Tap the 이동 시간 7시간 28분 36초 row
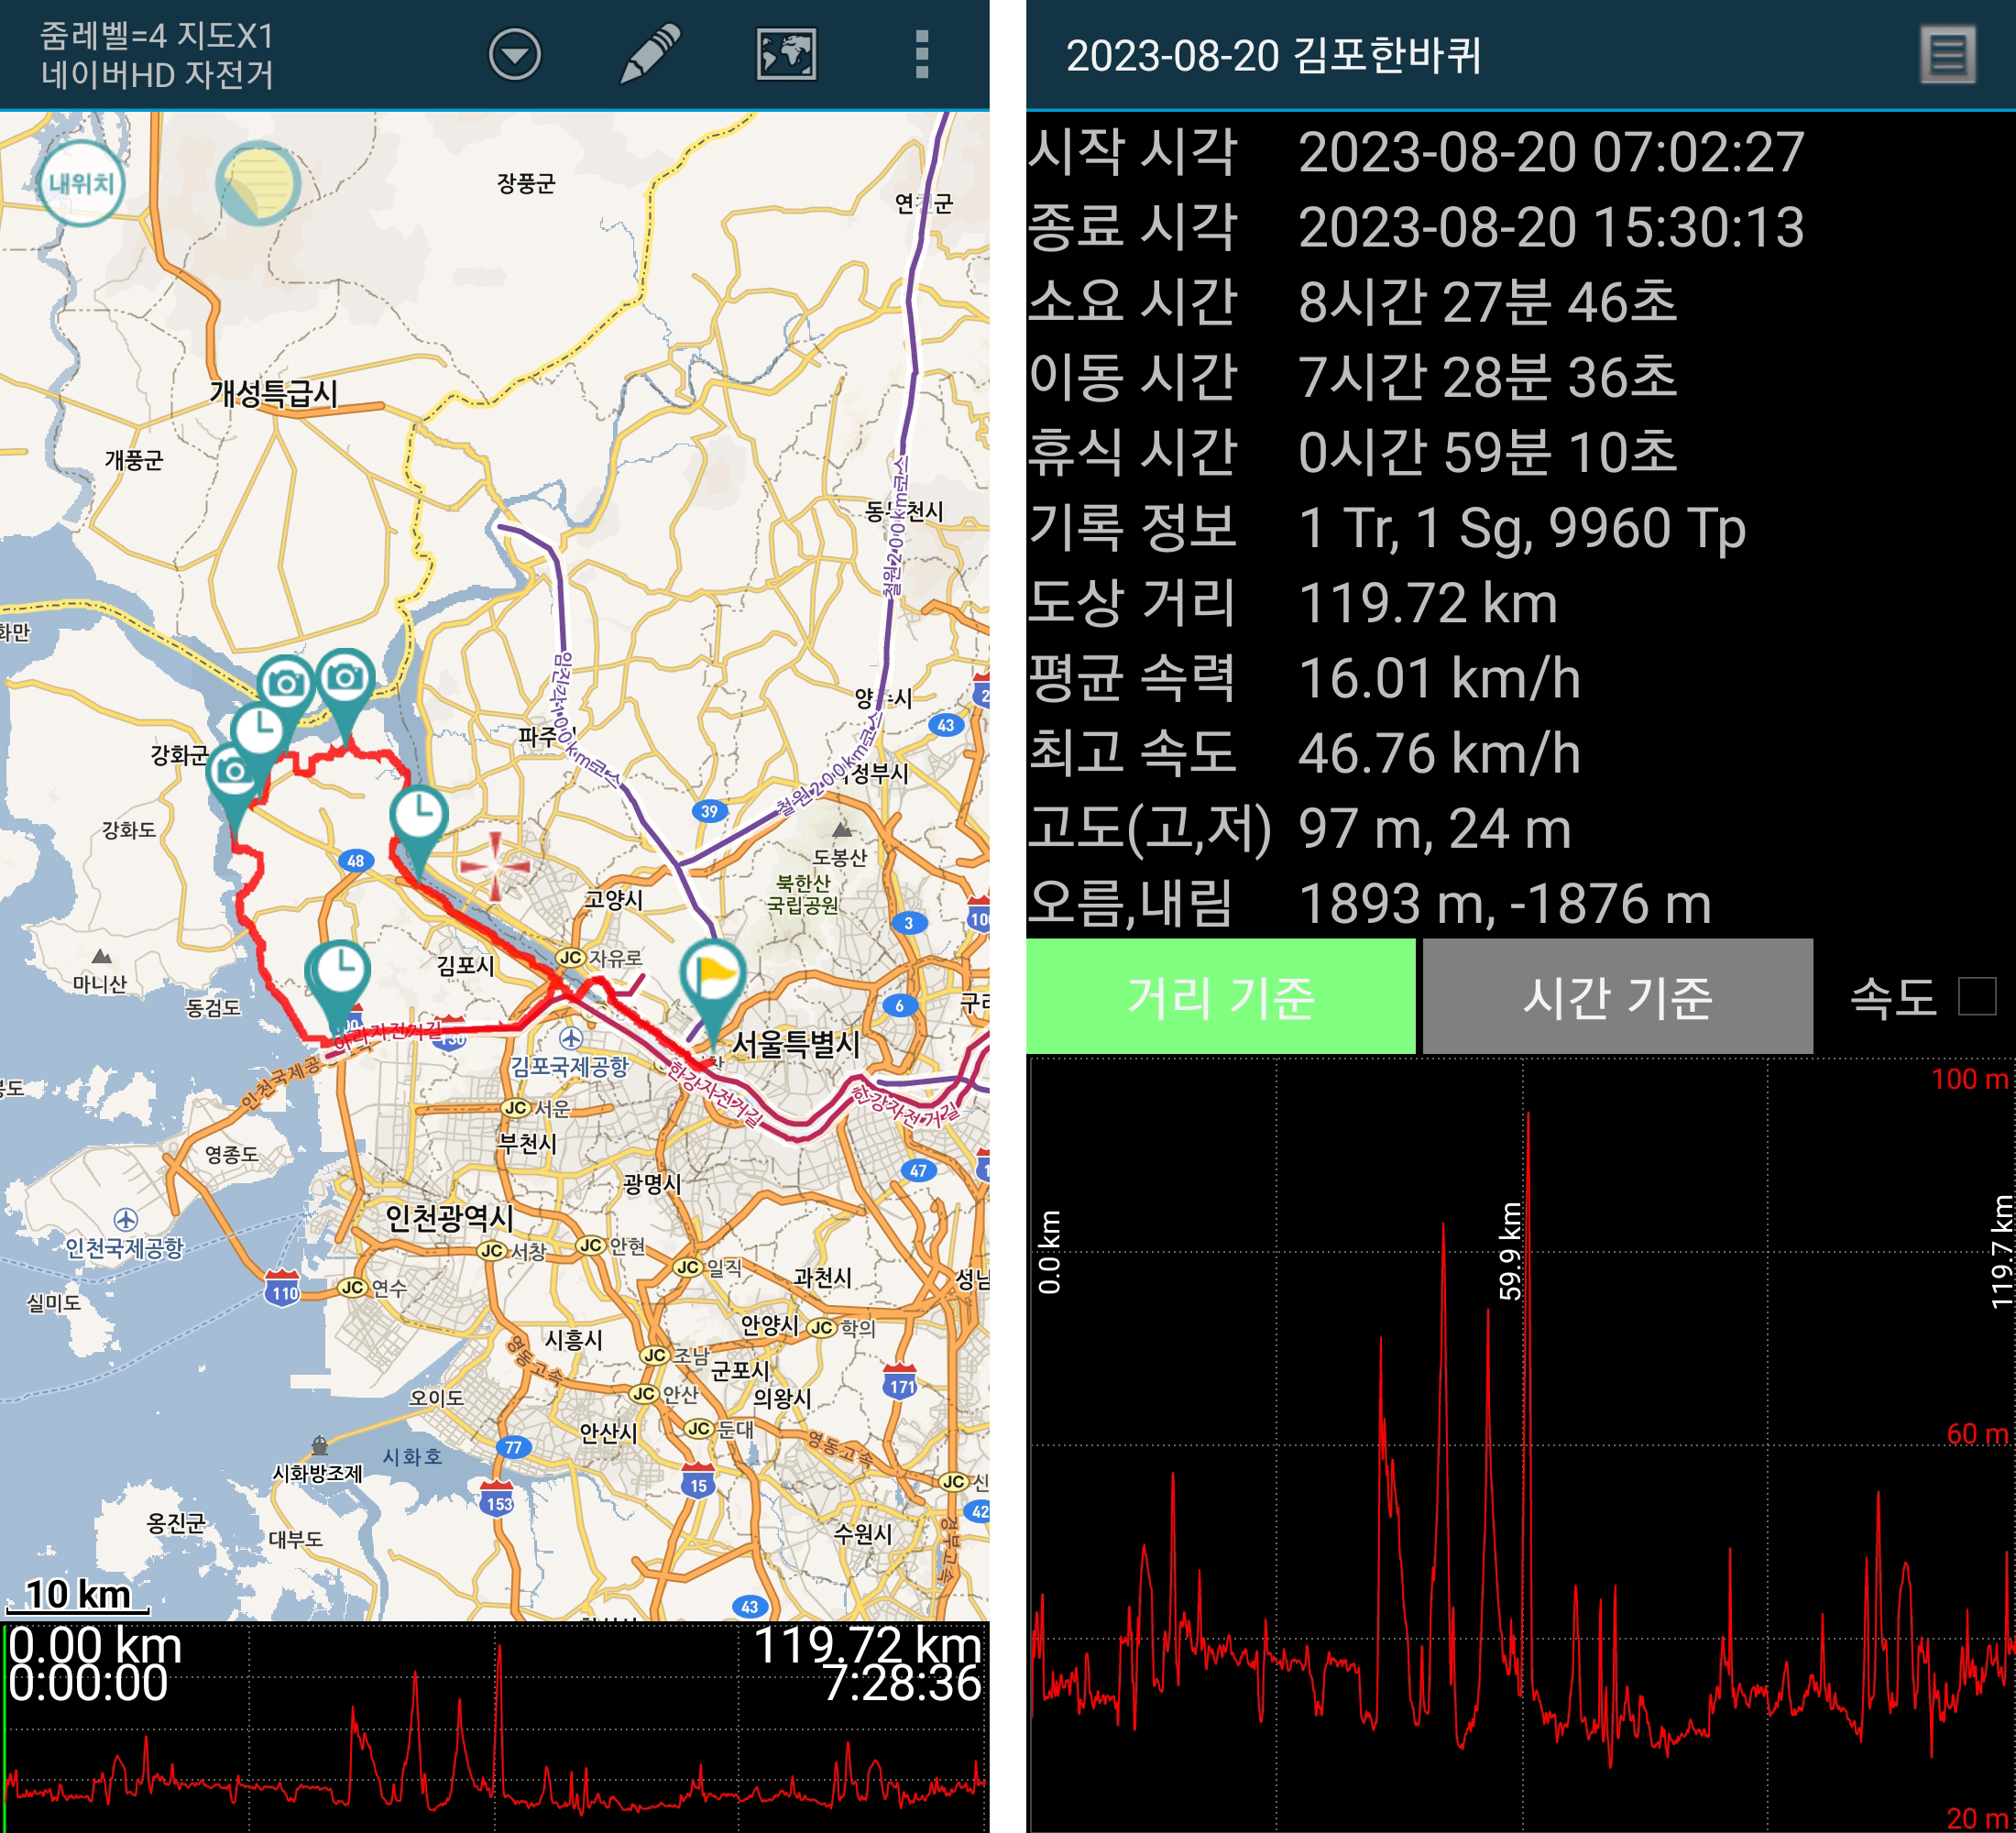Viewport: 2016px width, 1833px height. (x=1520, y=377)
